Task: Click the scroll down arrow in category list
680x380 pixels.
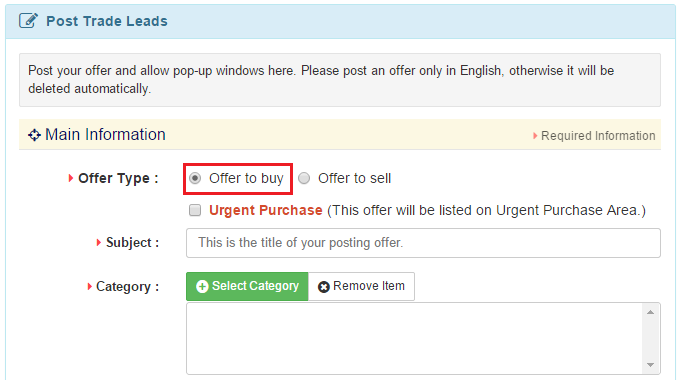Action: pyautogui.click(x=651, y=365)
